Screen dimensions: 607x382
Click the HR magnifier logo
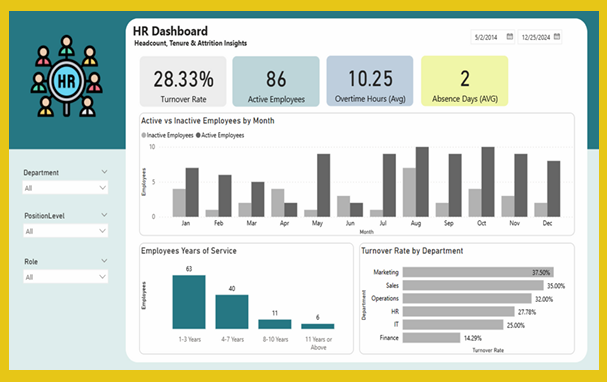(67, 76)
